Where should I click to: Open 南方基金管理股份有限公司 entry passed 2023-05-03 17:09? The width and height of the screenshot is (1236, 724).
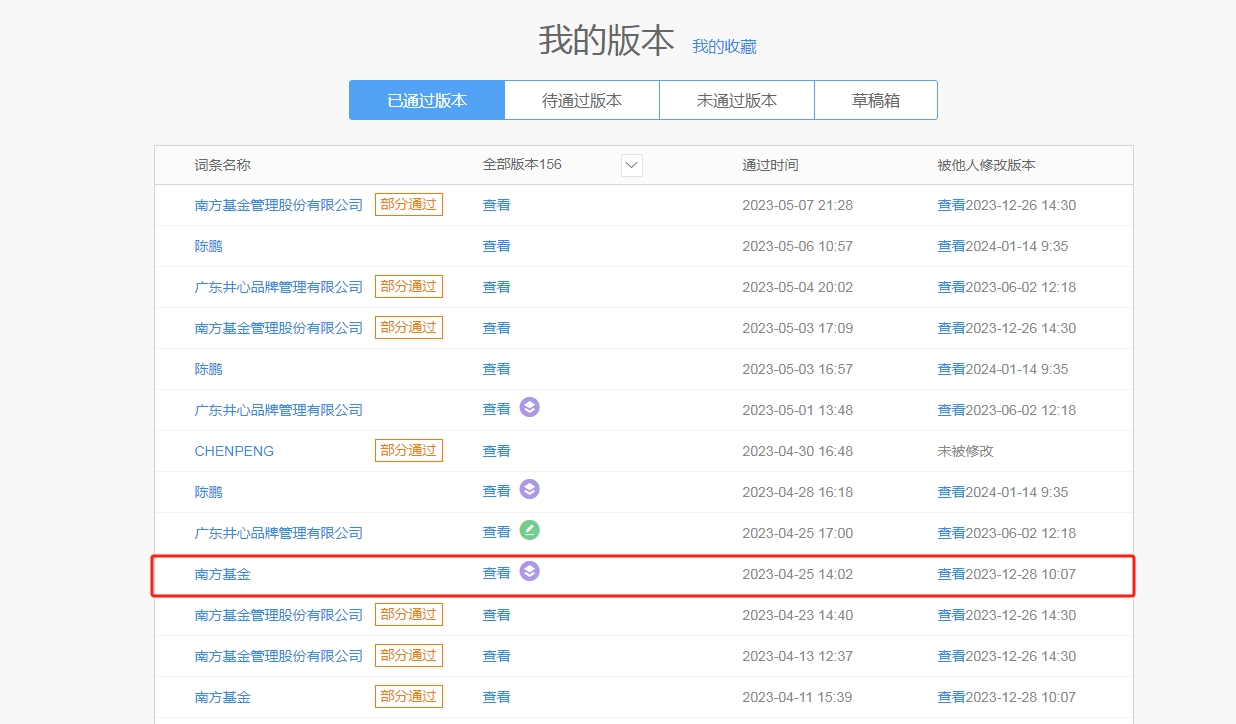tap(279, 328)
